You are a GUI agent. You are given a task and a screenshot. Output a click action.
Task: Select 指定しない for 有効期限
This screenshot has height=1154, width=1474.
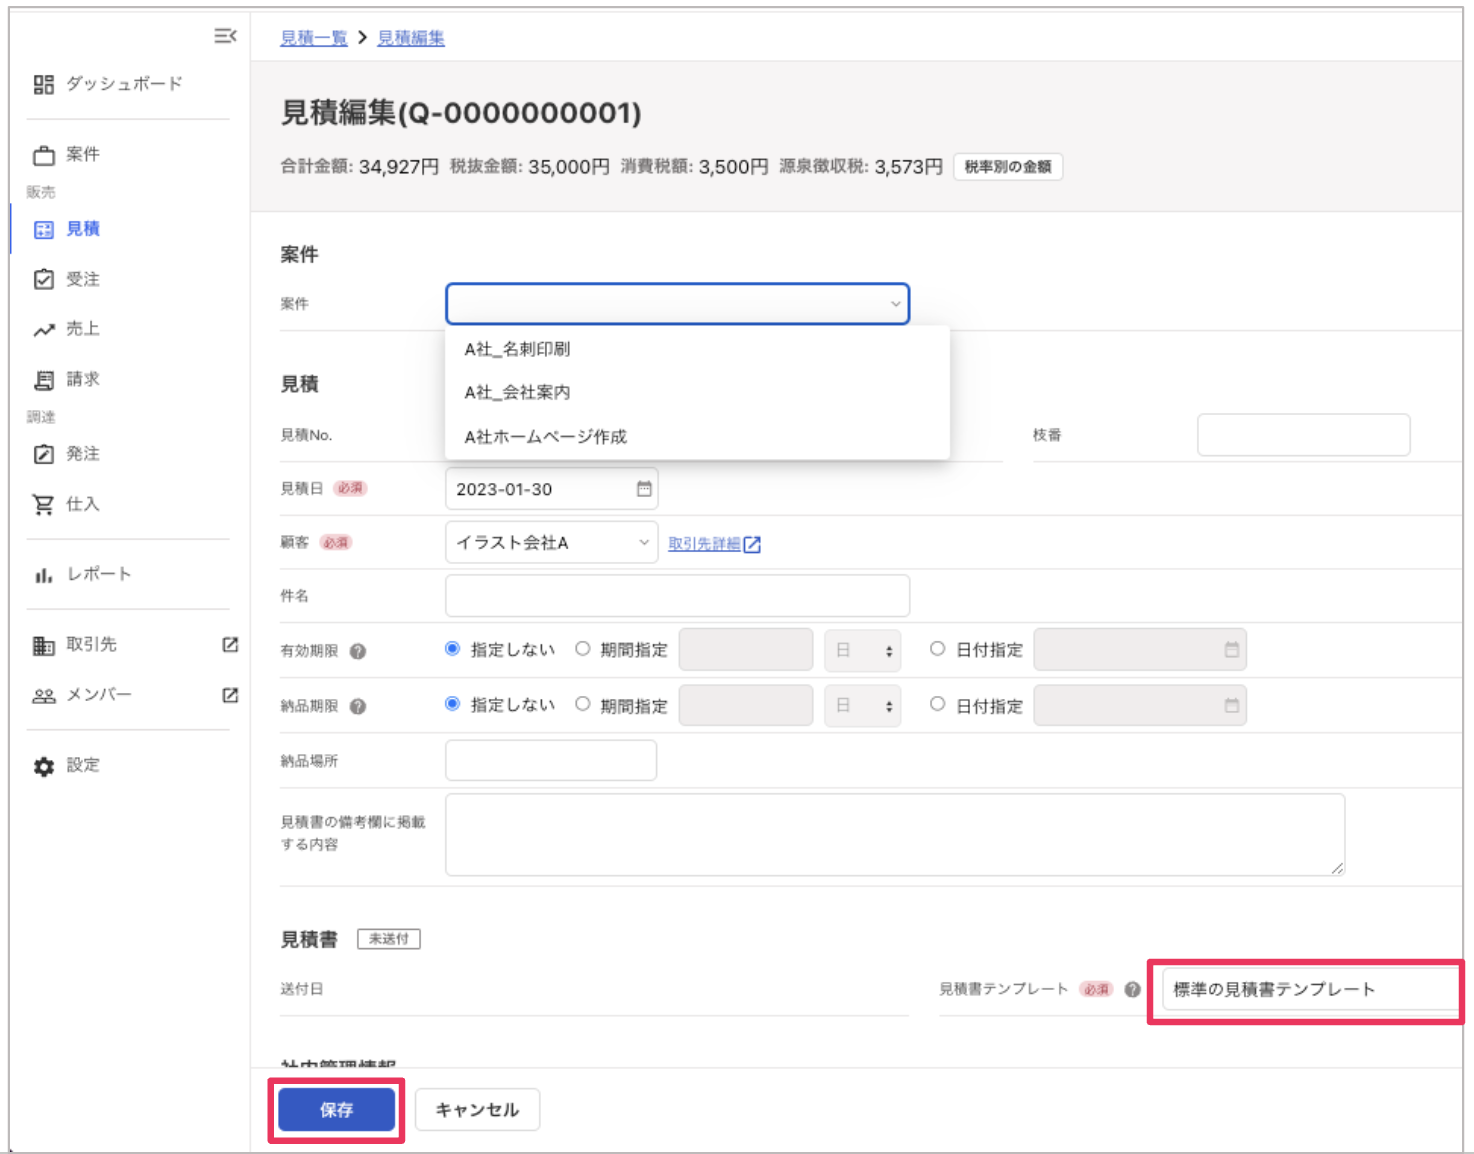[x=453, y=649]
